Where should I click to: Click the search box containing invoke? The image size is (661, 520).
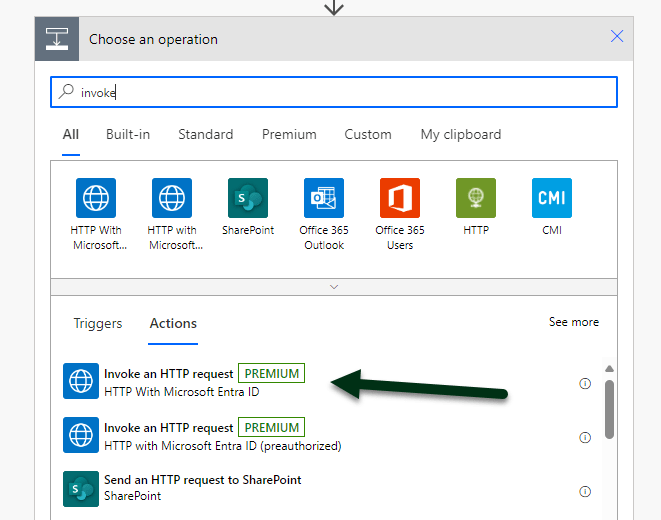(x=334, y=92)
